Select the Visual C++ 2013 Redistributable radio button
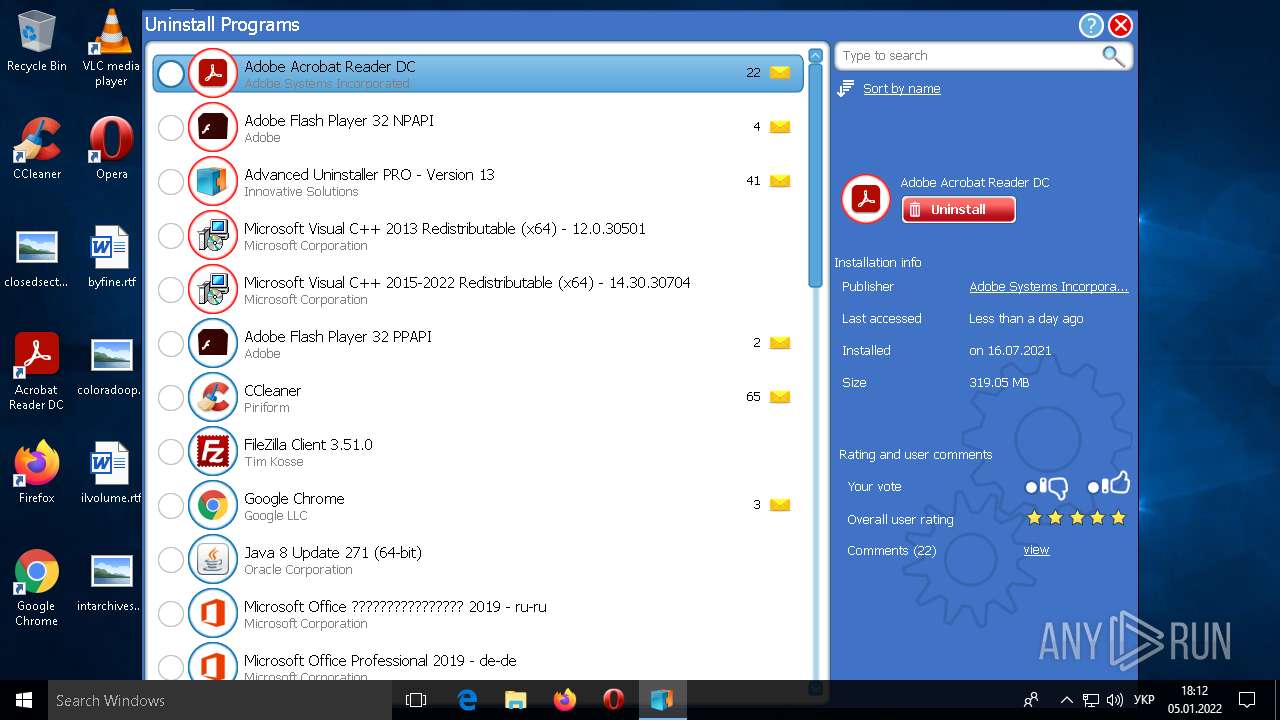The image size is (1280, 720). 171,235
